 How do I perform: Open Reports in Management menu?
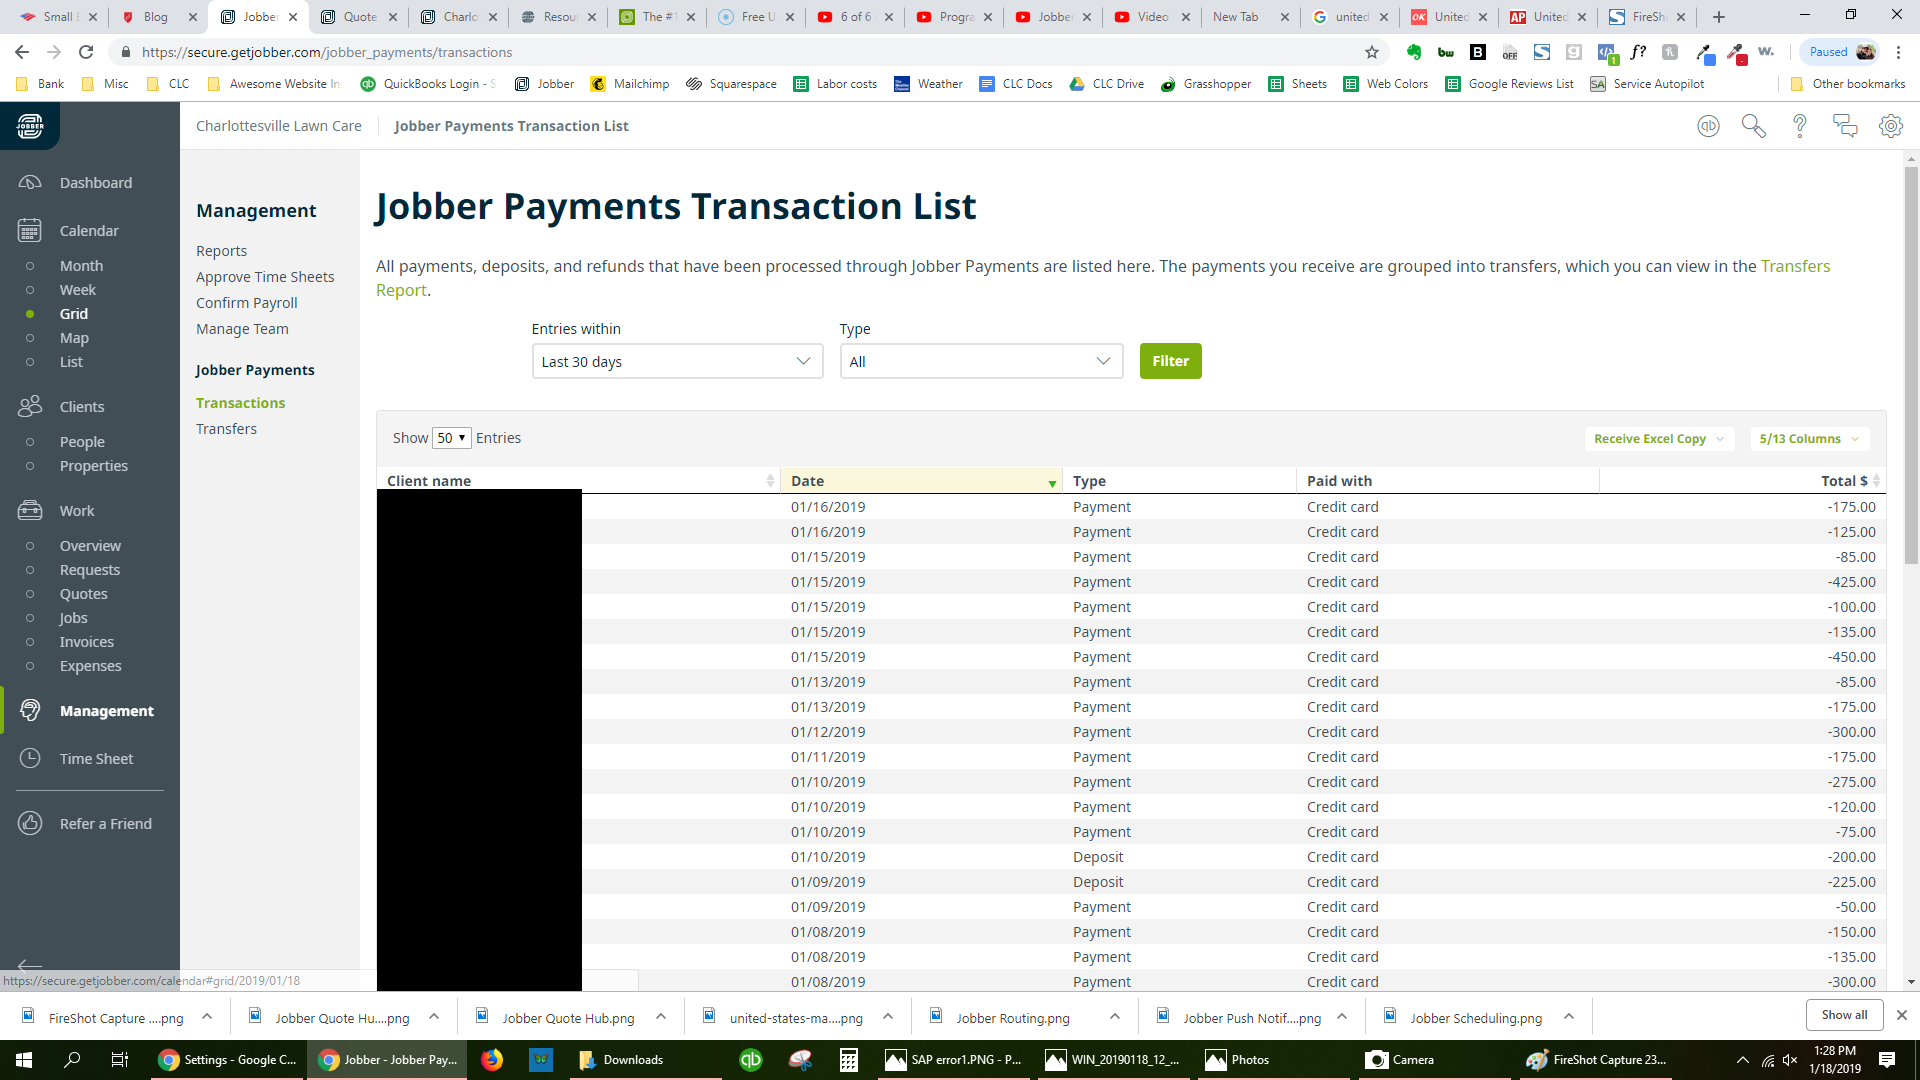[x=221, y=251]
